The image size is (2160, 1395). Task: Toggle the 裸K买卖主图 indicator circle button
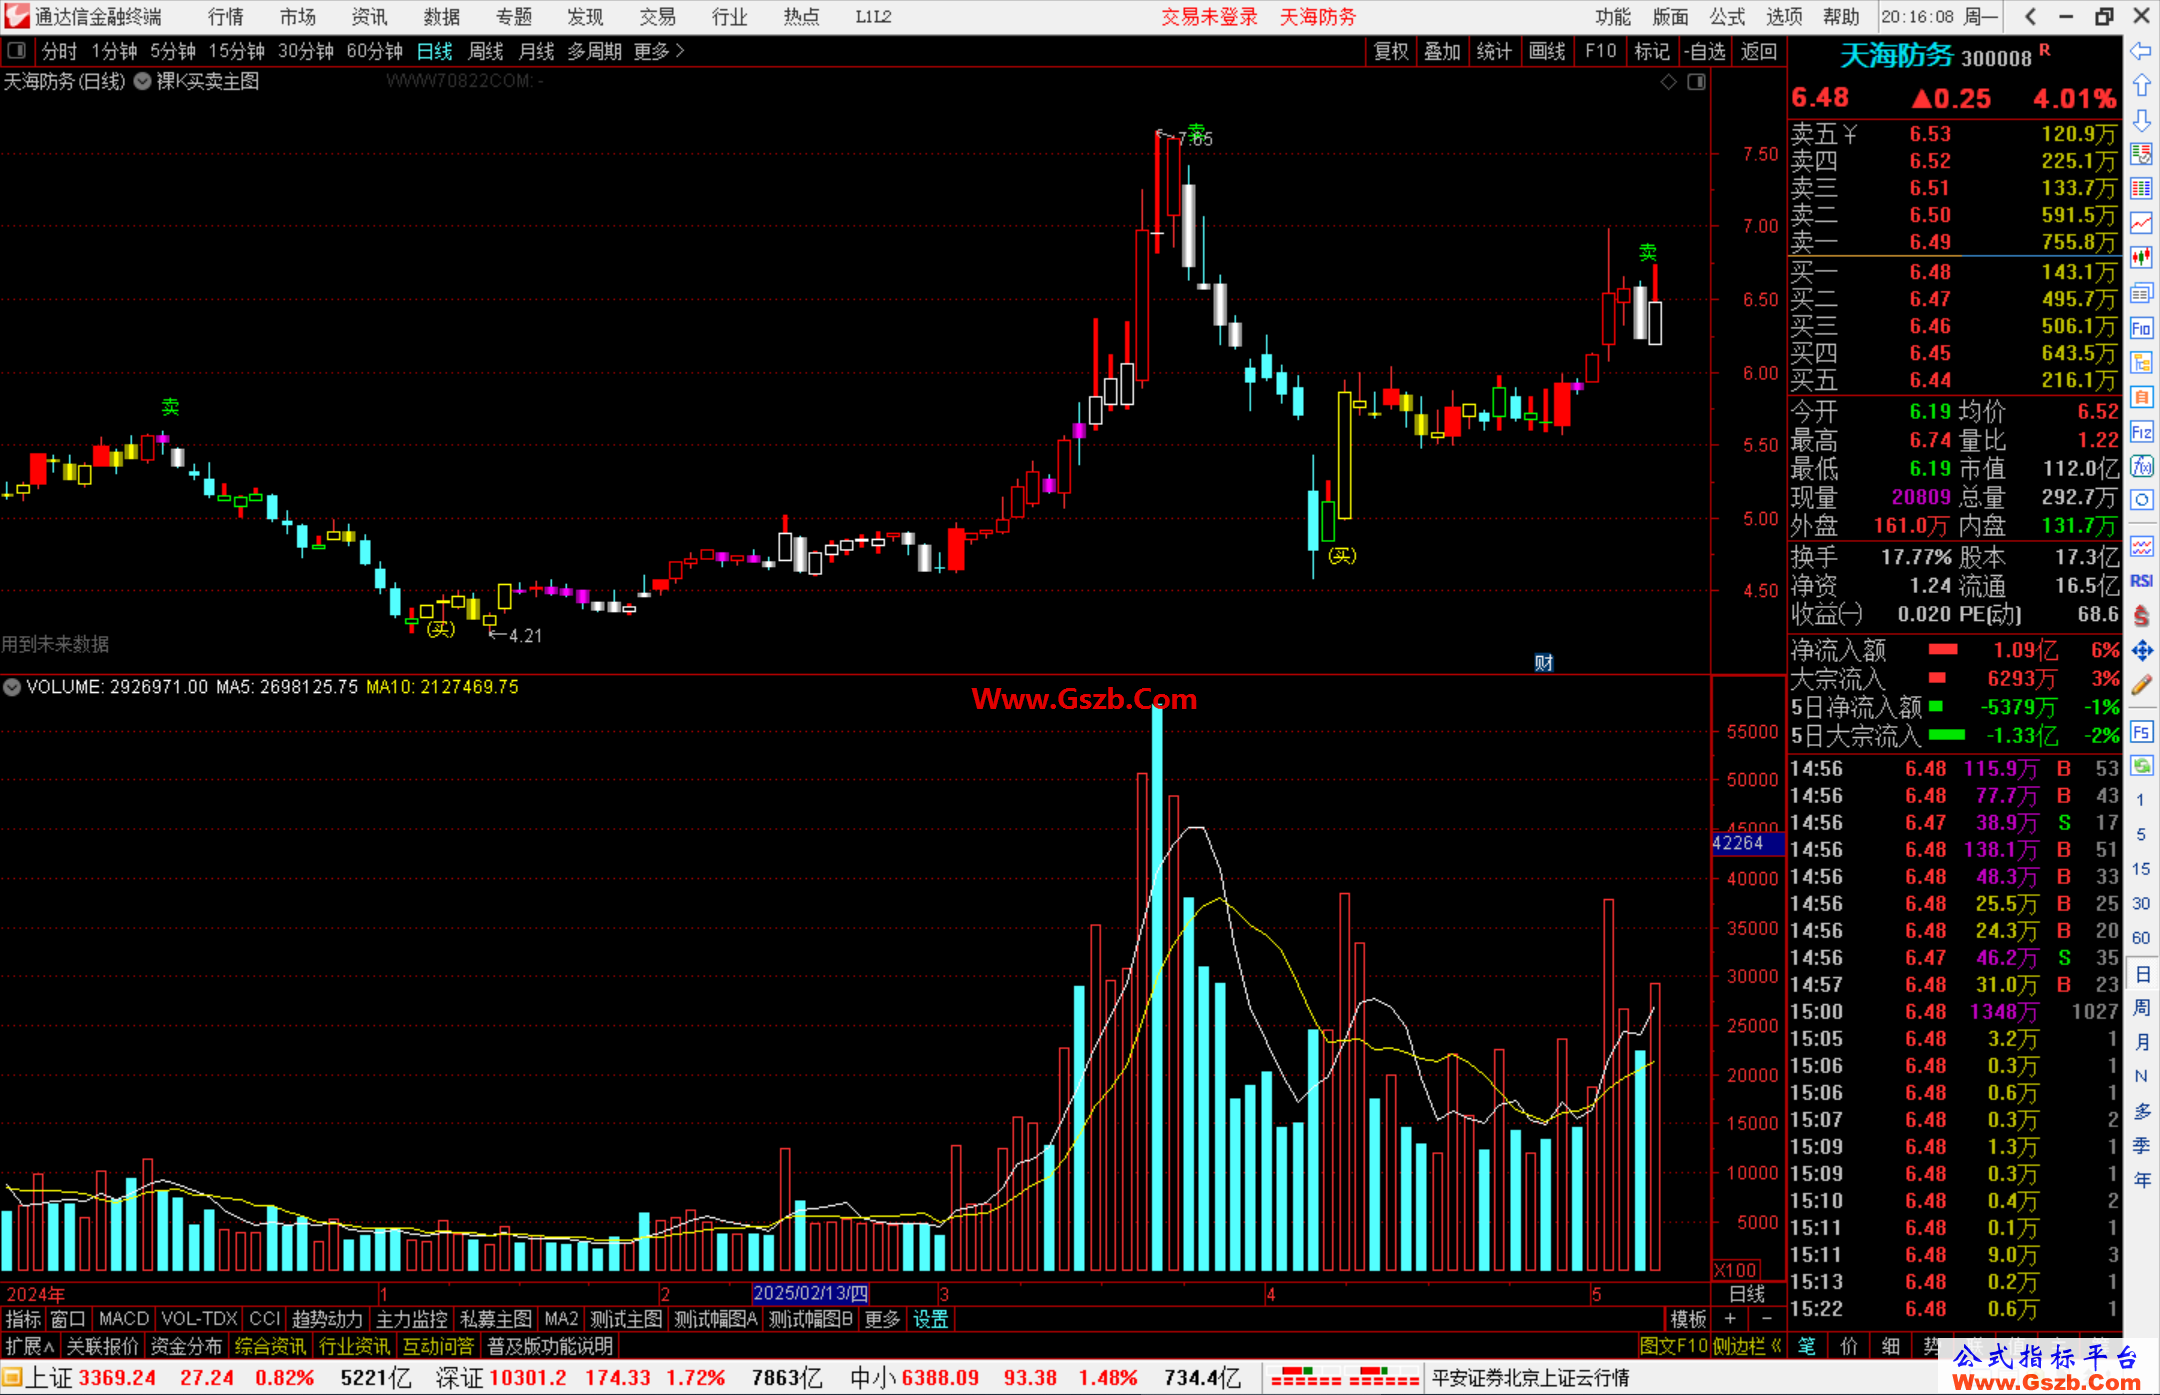[142, 82]
